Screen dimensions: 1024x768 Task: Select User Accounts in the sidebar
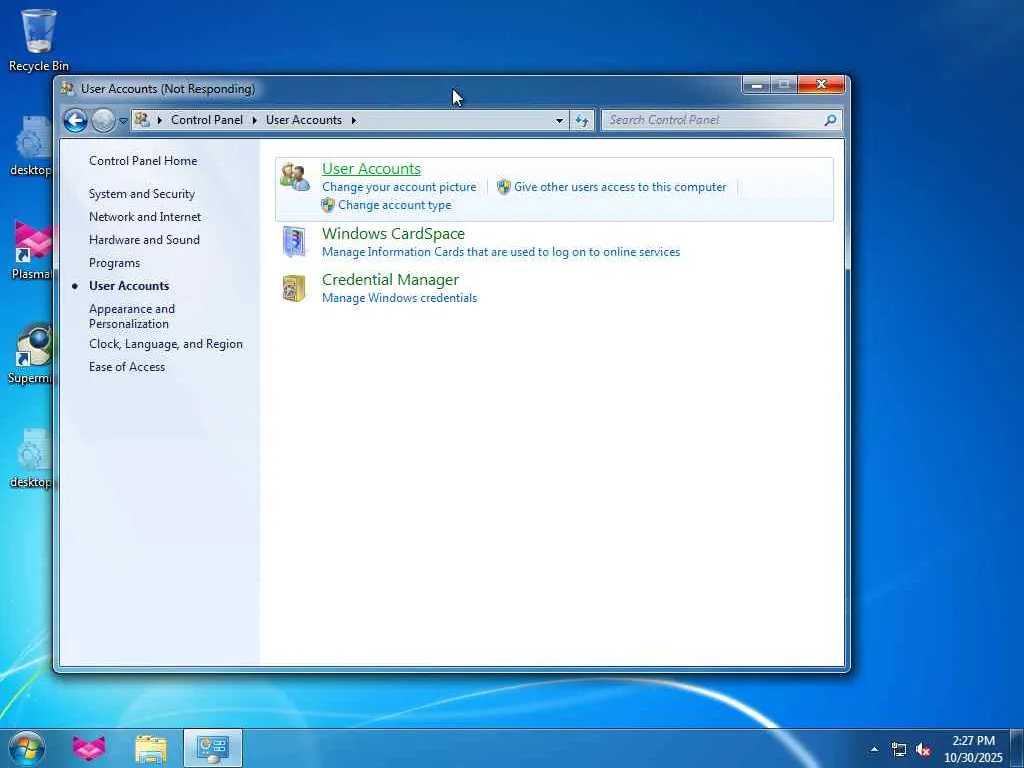click(x=129, y=286)
